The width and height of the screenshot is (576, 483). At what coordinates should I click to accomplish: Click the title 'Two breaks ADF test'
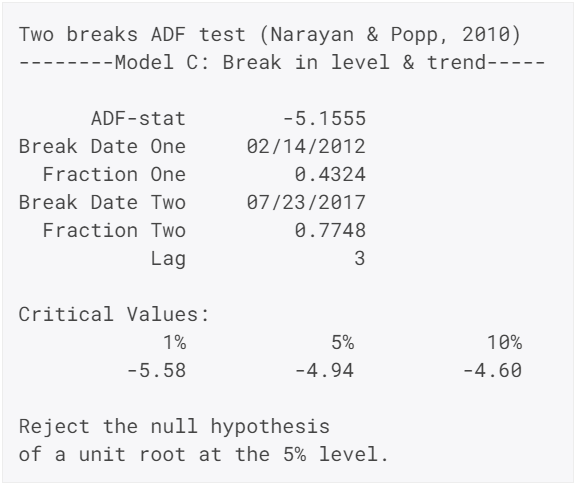(132, 35)
